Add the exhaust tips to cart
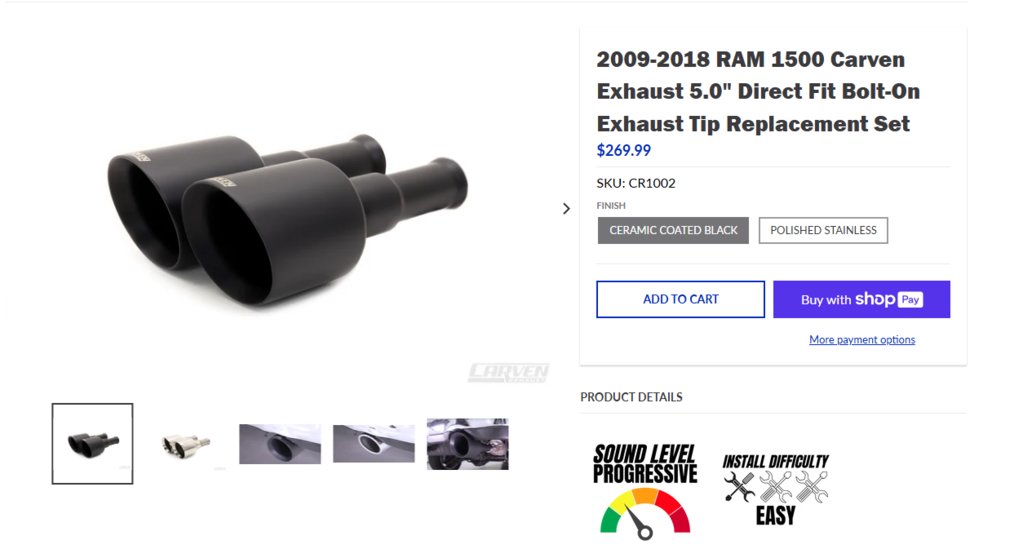The height and width of the screenshot is (558, 1023). pos(680,300)
